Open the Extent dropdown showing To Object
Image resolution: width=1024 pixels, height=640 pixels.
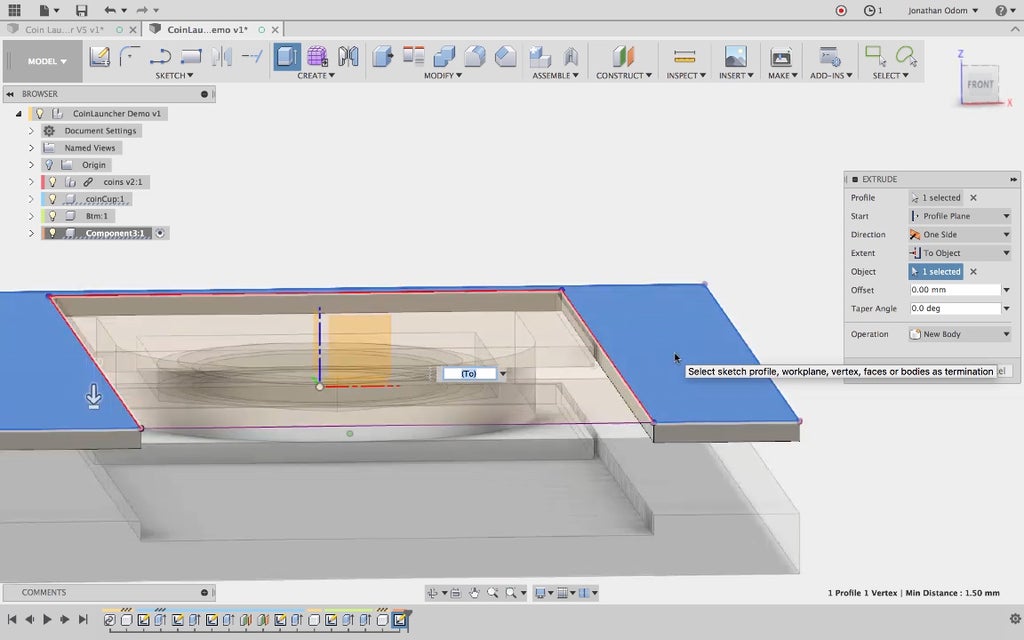click(959, 253)
